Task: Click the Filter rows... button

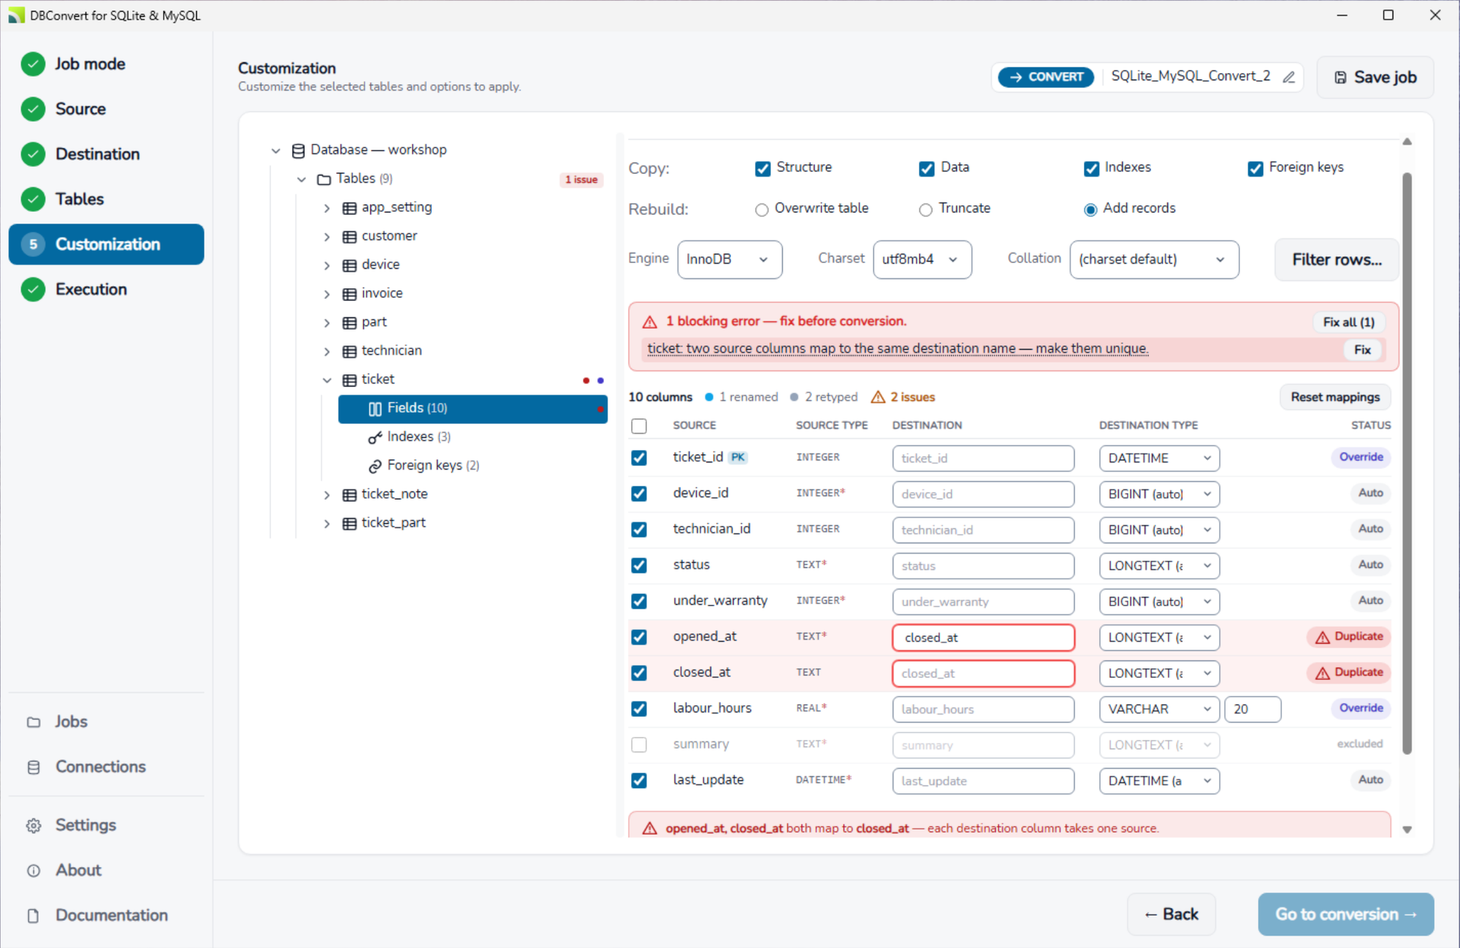Action: 1337,260
